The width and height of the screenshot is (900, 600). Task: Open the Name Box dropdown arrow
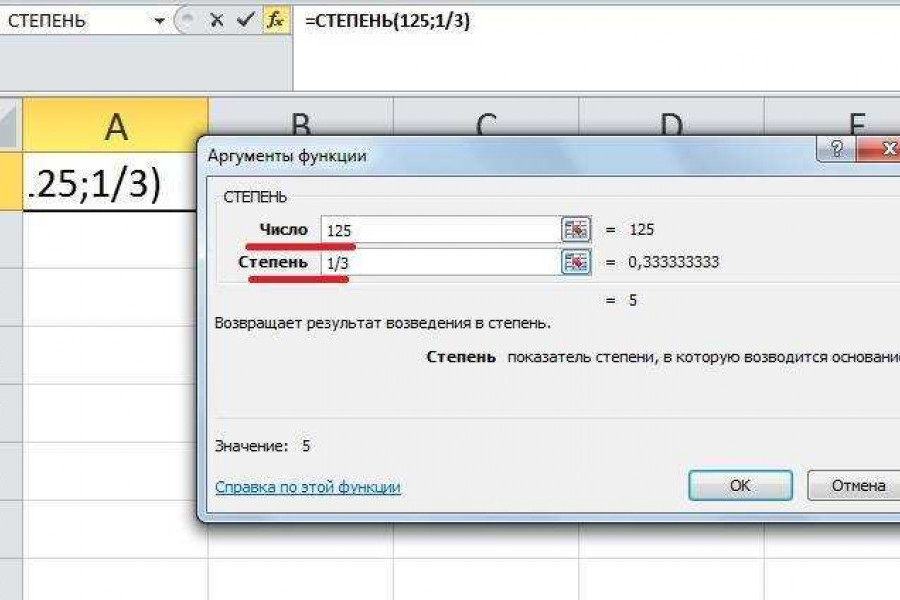(159, 21)
